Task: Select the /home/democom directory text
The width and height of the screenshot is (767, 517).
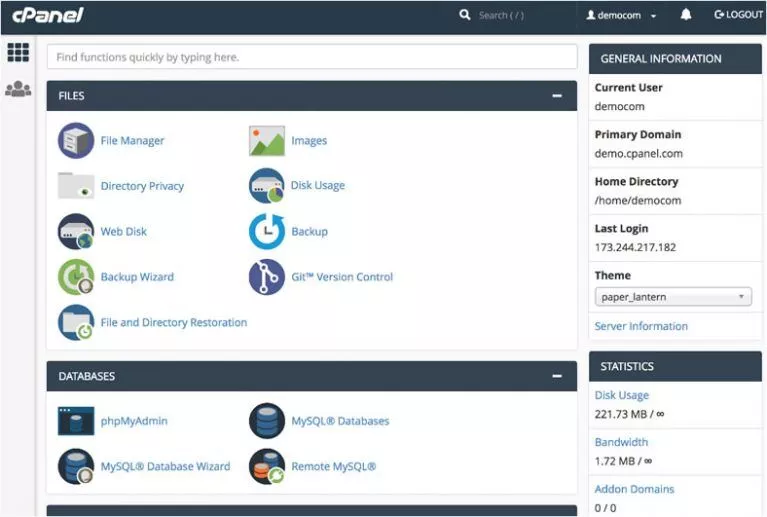Action: point(638,201)
